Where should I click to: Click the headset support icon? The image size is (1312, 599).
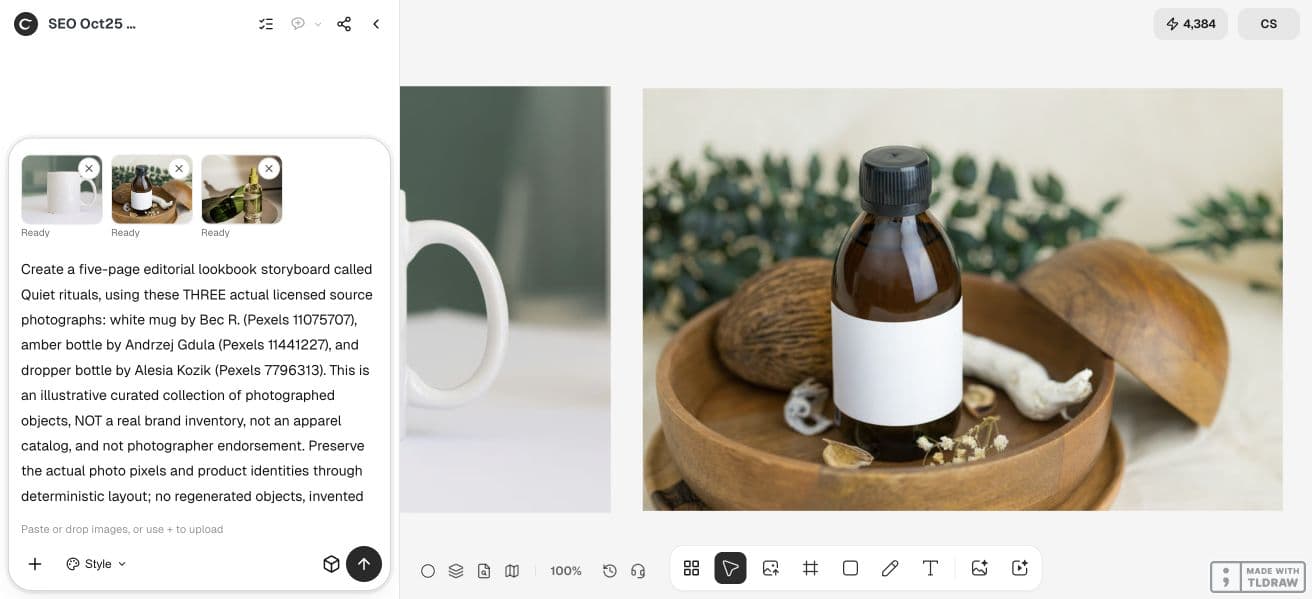pyautogui.click(x=638, y=571)
